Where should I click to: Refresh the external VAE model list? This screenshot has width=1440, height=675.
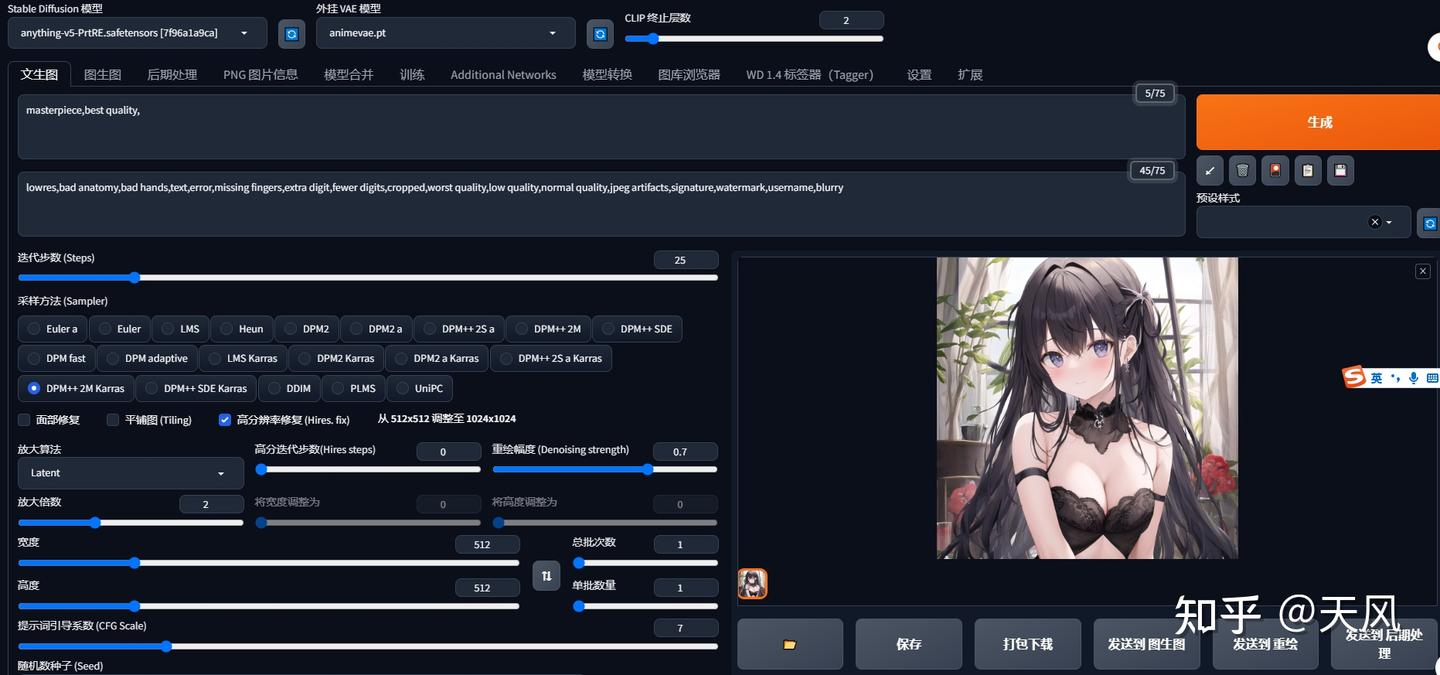pyautogui.click(x=600, y=34)
